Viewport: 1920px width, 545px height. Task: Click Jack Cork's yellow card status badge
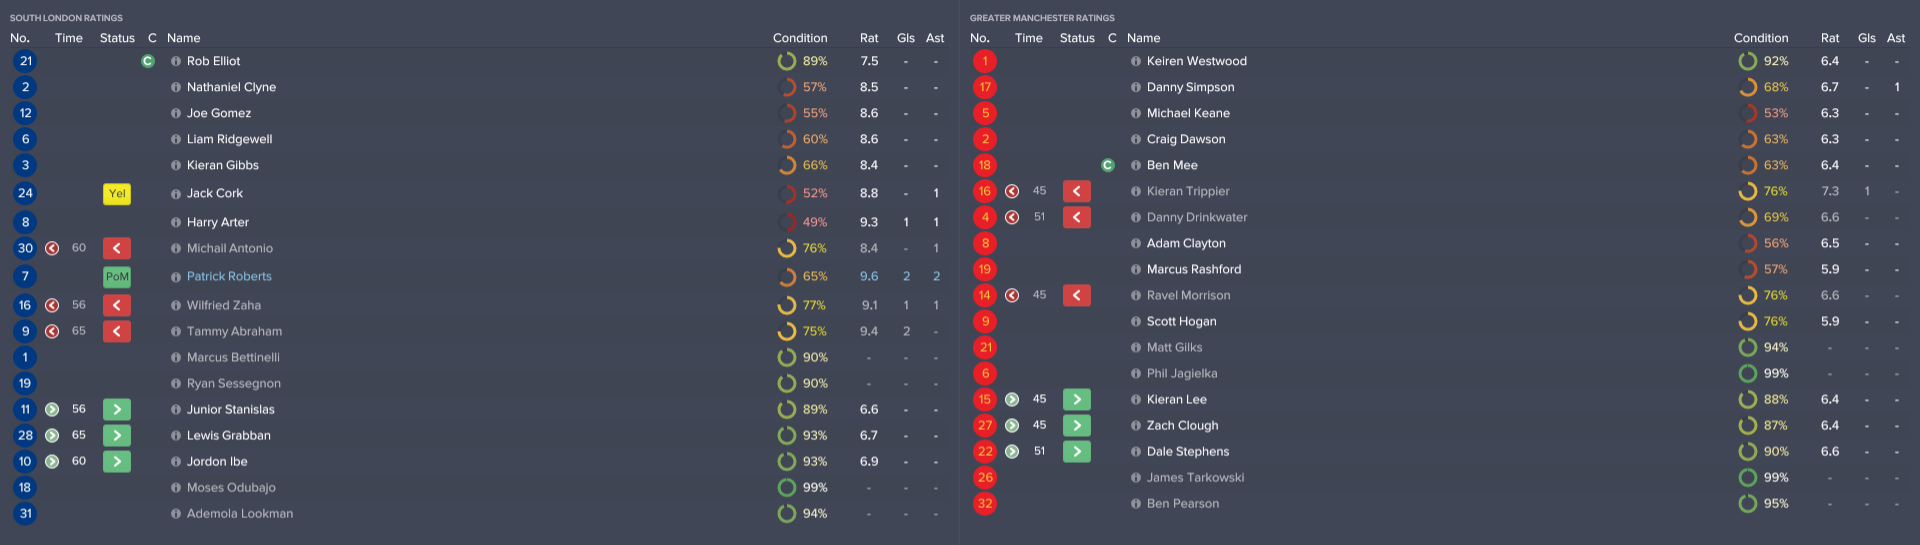117,194
